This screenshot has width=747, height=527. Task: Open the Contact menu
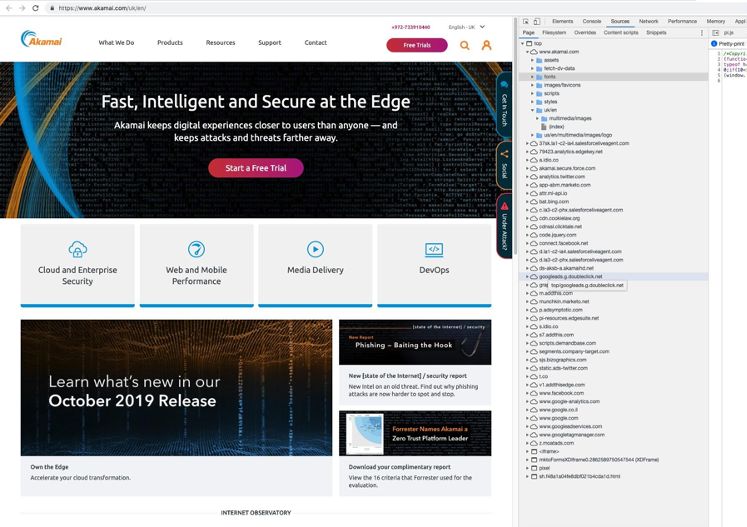(x=315, y=43)
